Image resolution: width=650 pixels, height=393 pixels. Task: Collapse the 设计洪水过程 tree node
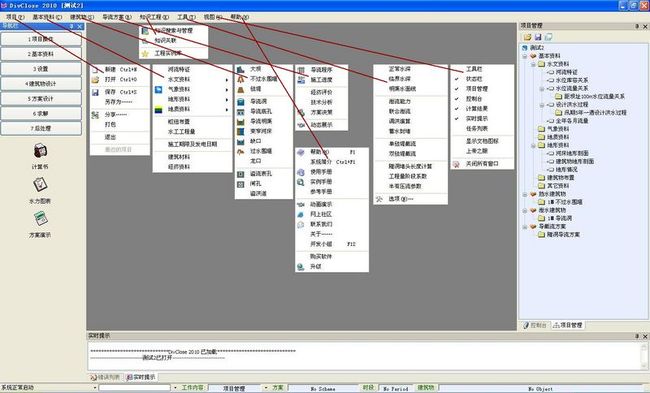click(x=541, y=105)
